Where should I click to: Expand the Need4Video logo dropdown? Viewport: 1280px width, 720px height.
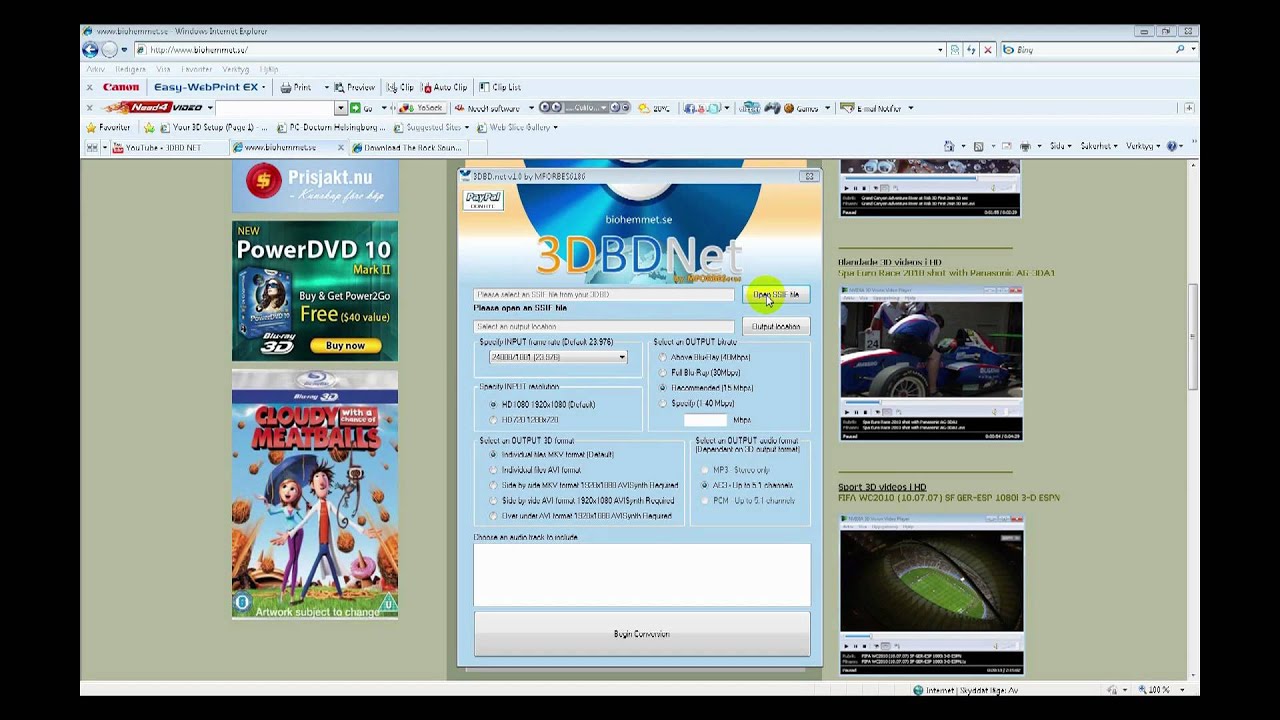click(209, 107)
